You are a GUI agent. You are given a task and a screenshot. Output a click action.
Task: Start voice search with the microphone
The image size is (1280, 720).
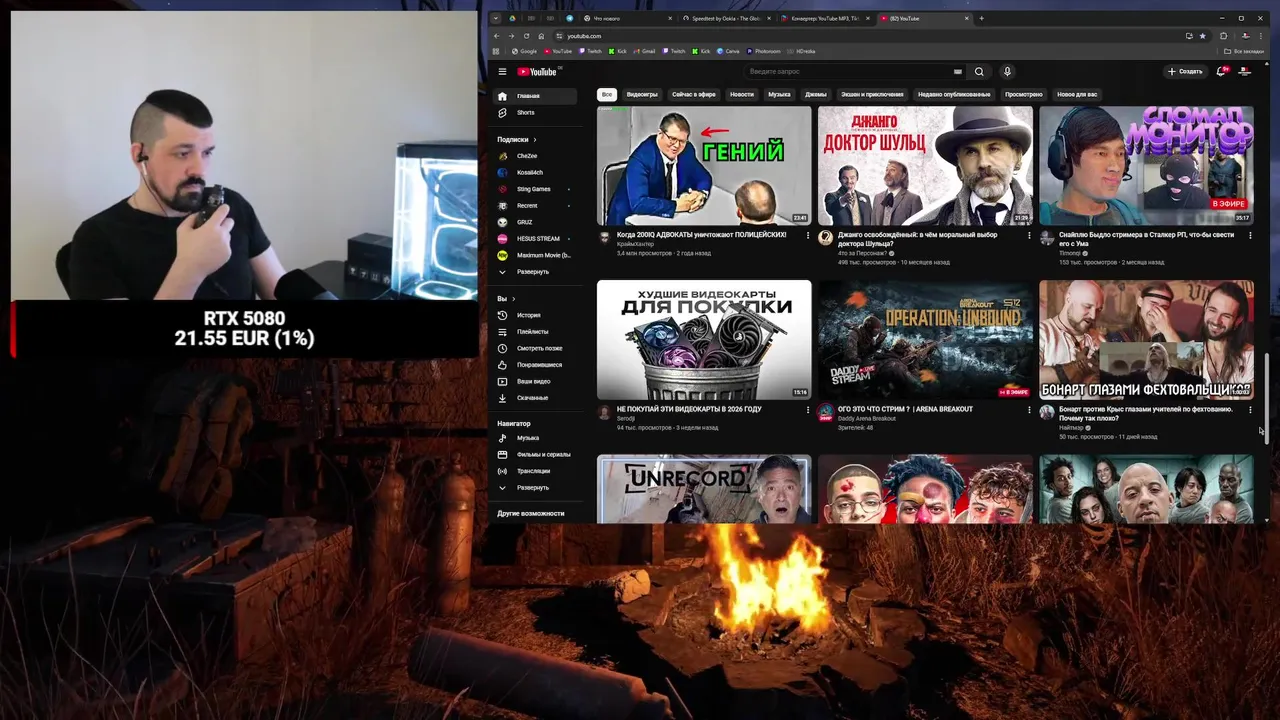(x=1007, y=72)
